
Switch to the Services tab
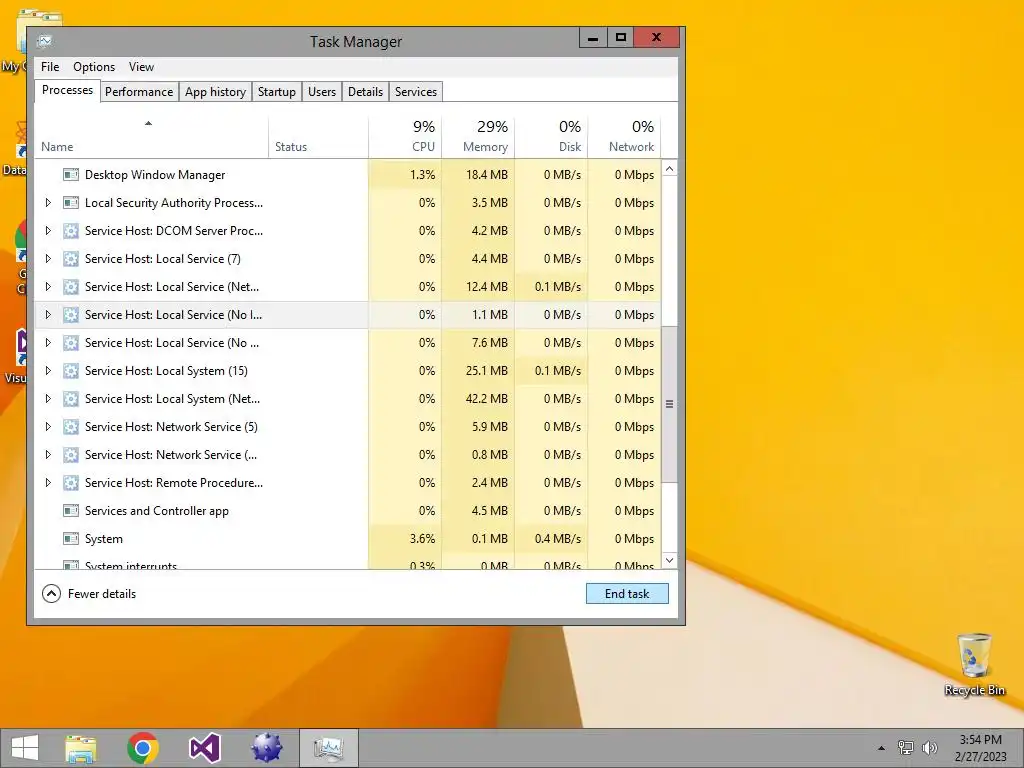(416, 92)
